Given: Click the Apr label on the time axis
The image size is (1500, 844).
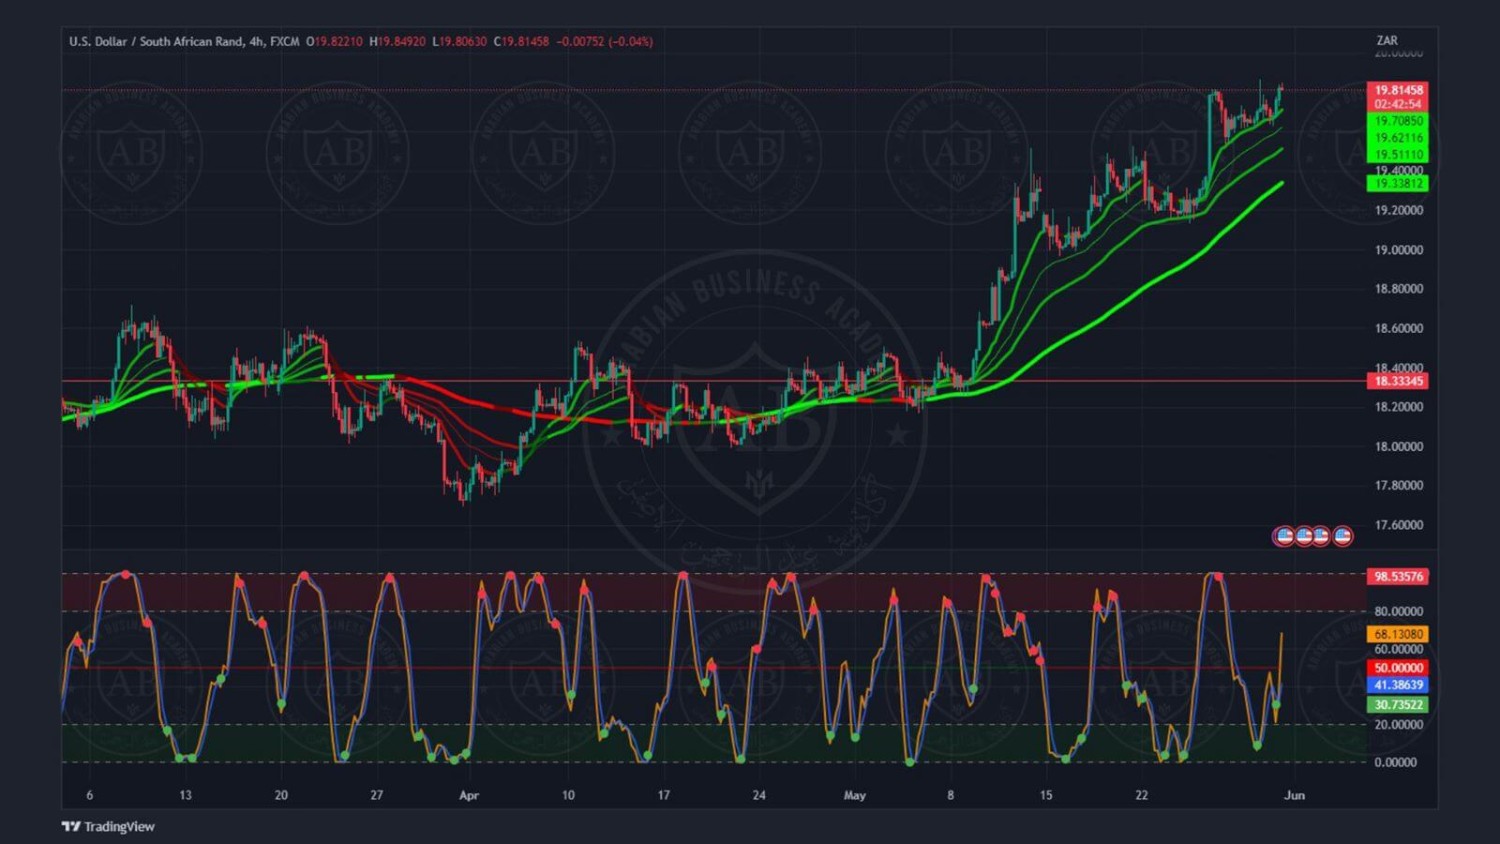Looking at the screenshot, I should [468, 795].
